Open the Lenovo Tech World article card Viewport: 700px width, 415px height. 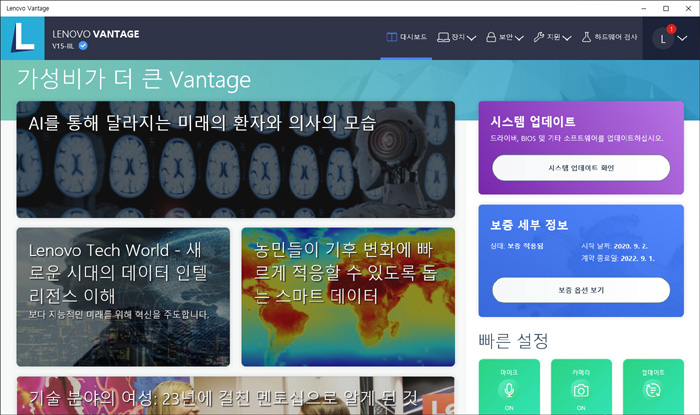123,297
